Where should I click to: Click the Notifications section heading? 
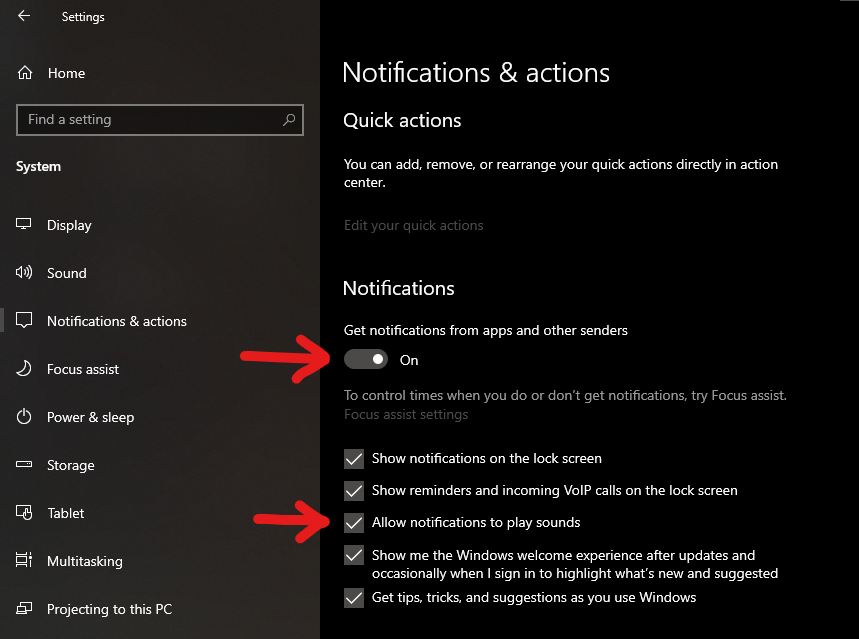click(399, 288)
